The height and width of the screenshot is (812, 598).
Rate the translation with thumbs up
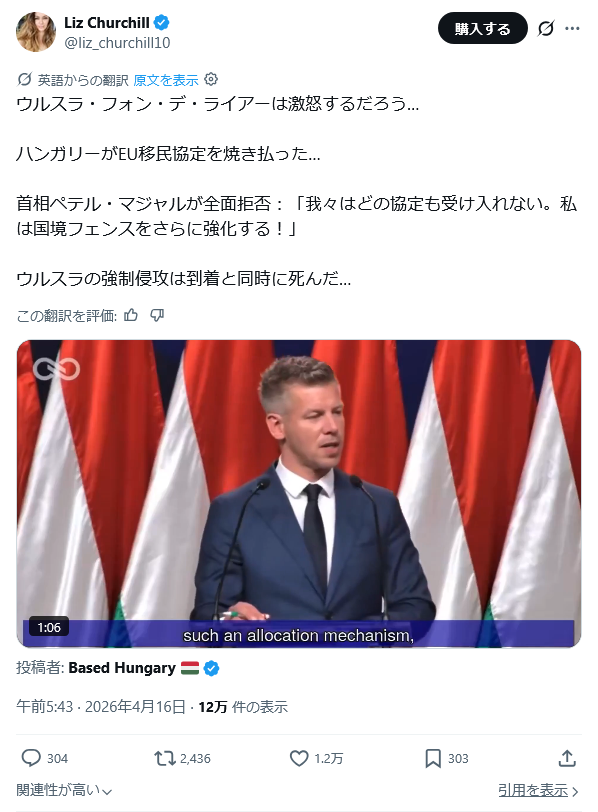(131, 315)
